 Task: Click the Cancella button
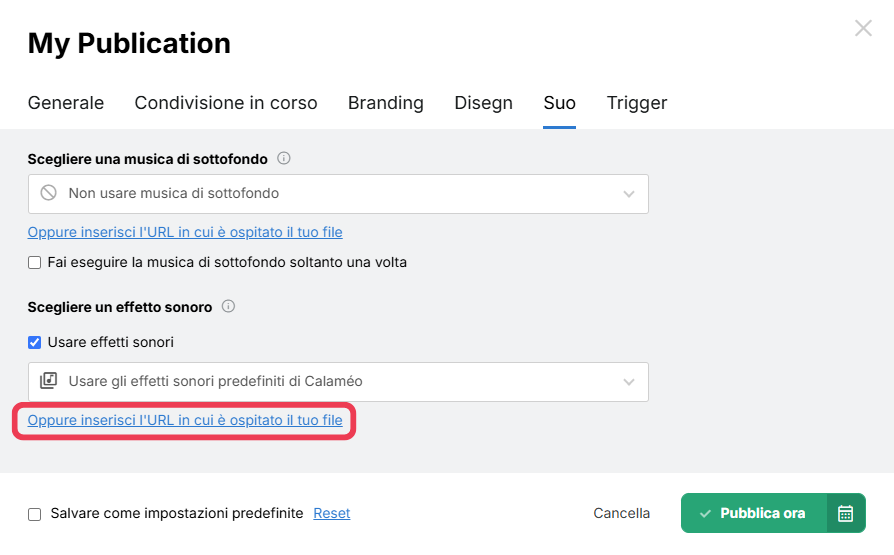click(621, 513)
